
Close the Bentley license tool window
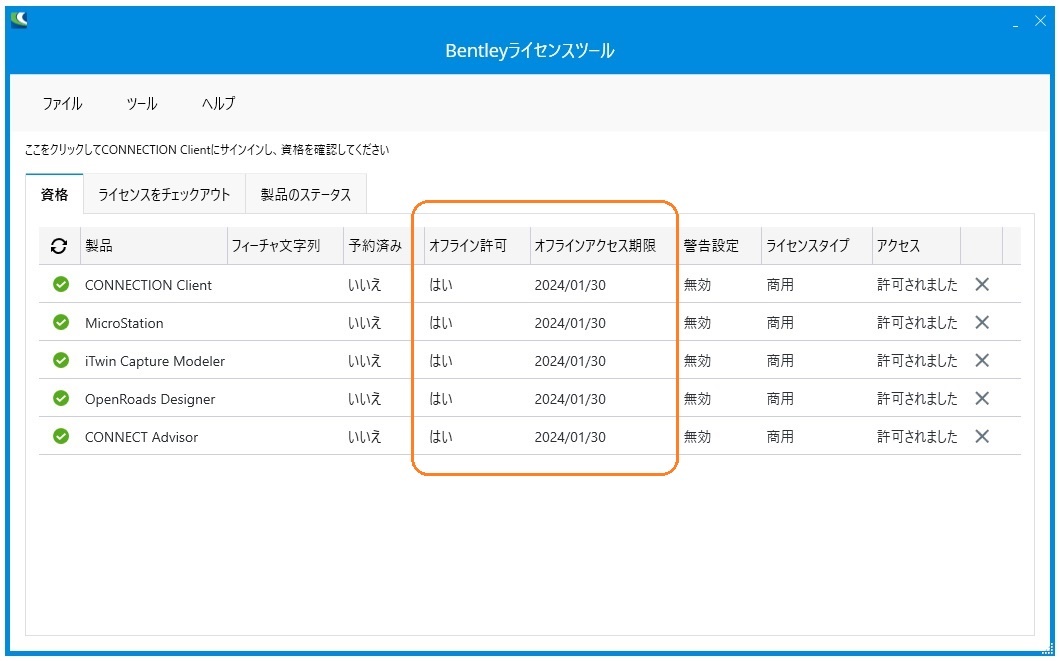pyautogui.click(x=1040, y=21)
